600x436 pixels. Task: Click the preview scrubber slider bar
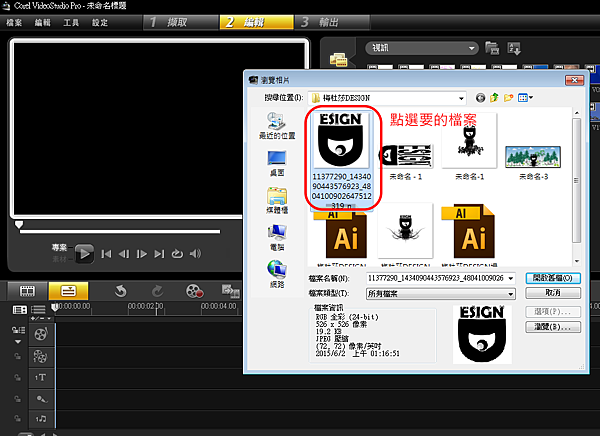tap(120, 231)
